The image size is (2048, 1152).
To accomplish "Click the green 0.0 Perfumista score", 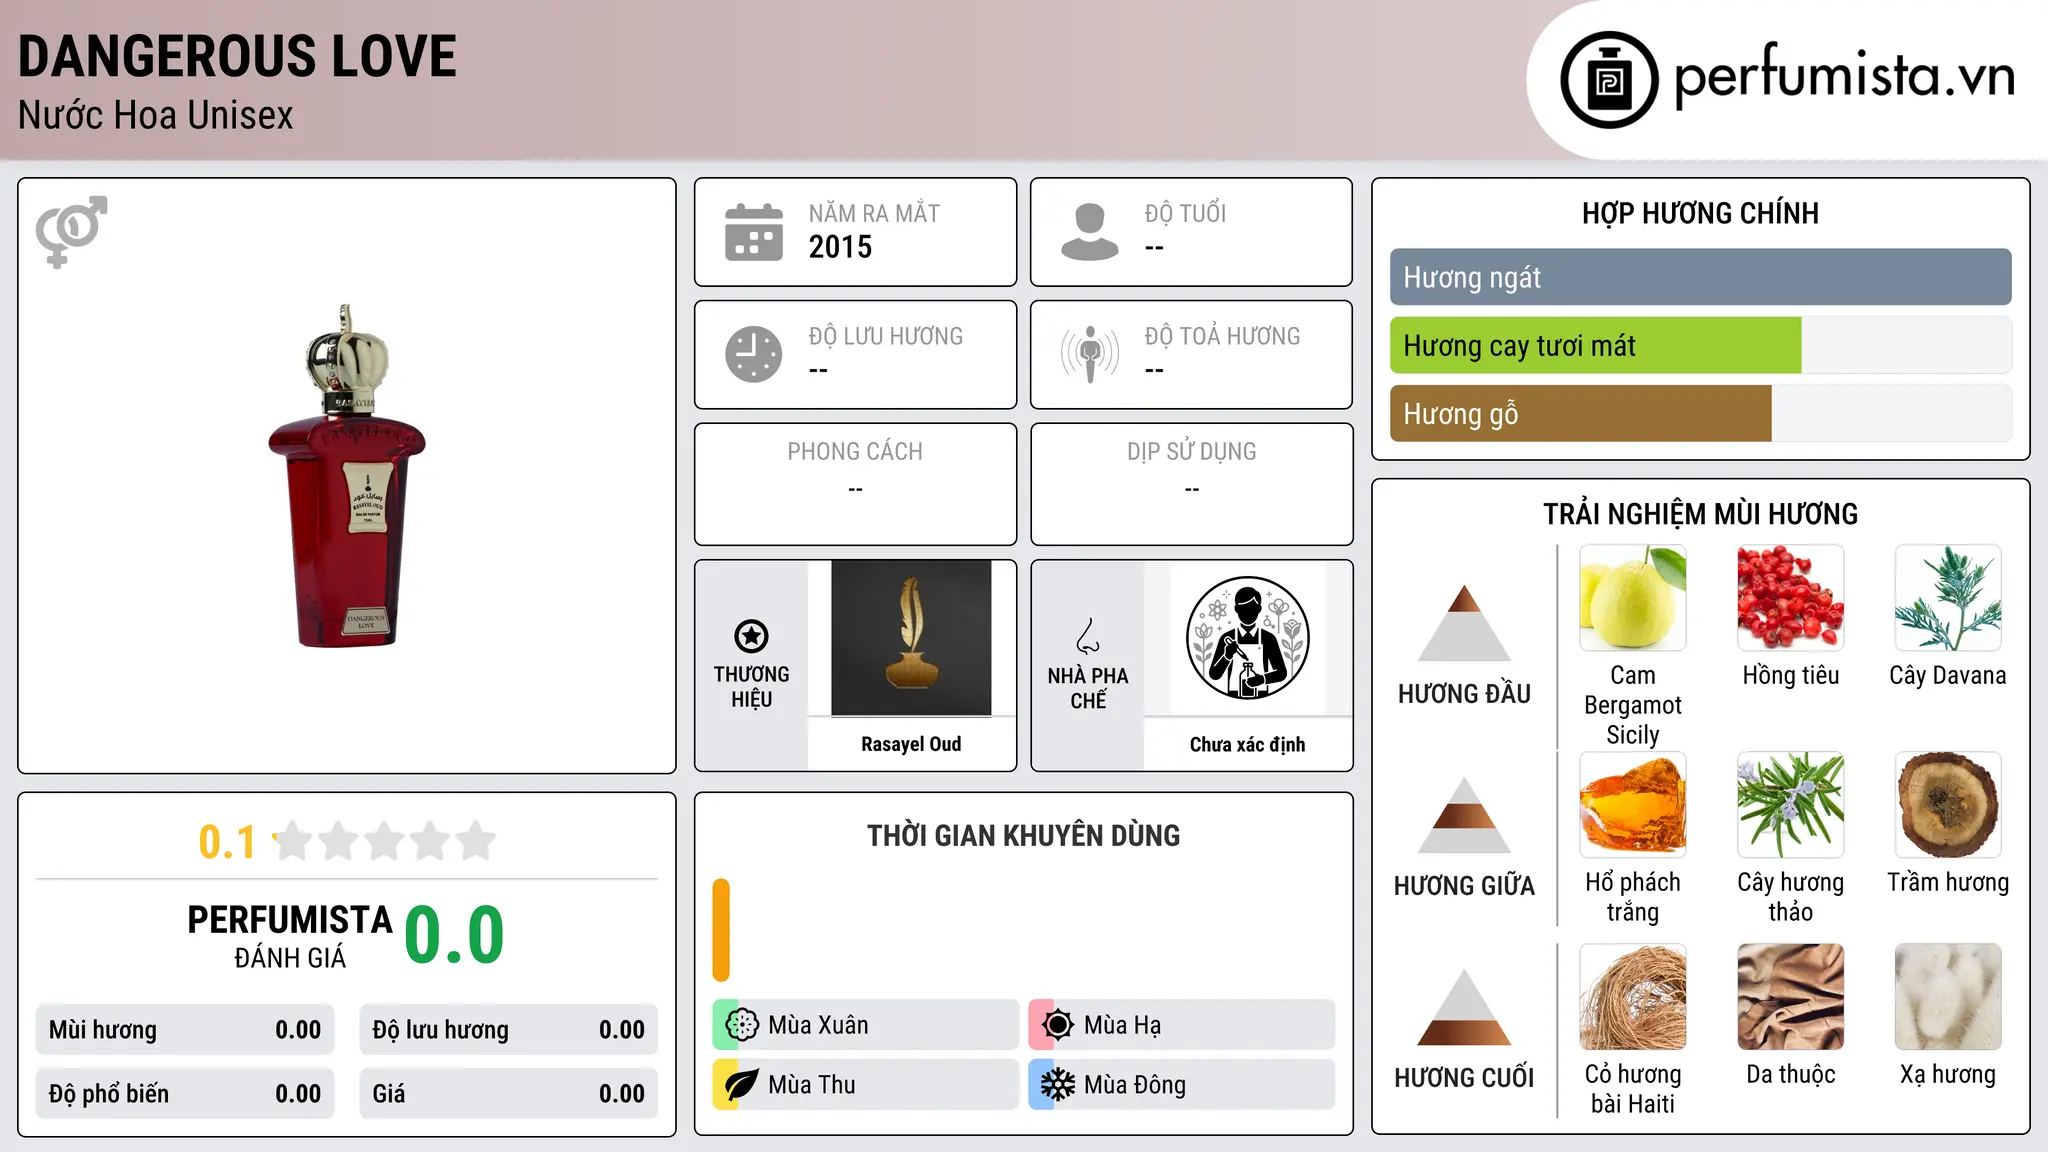I will [x=454, y=935].
